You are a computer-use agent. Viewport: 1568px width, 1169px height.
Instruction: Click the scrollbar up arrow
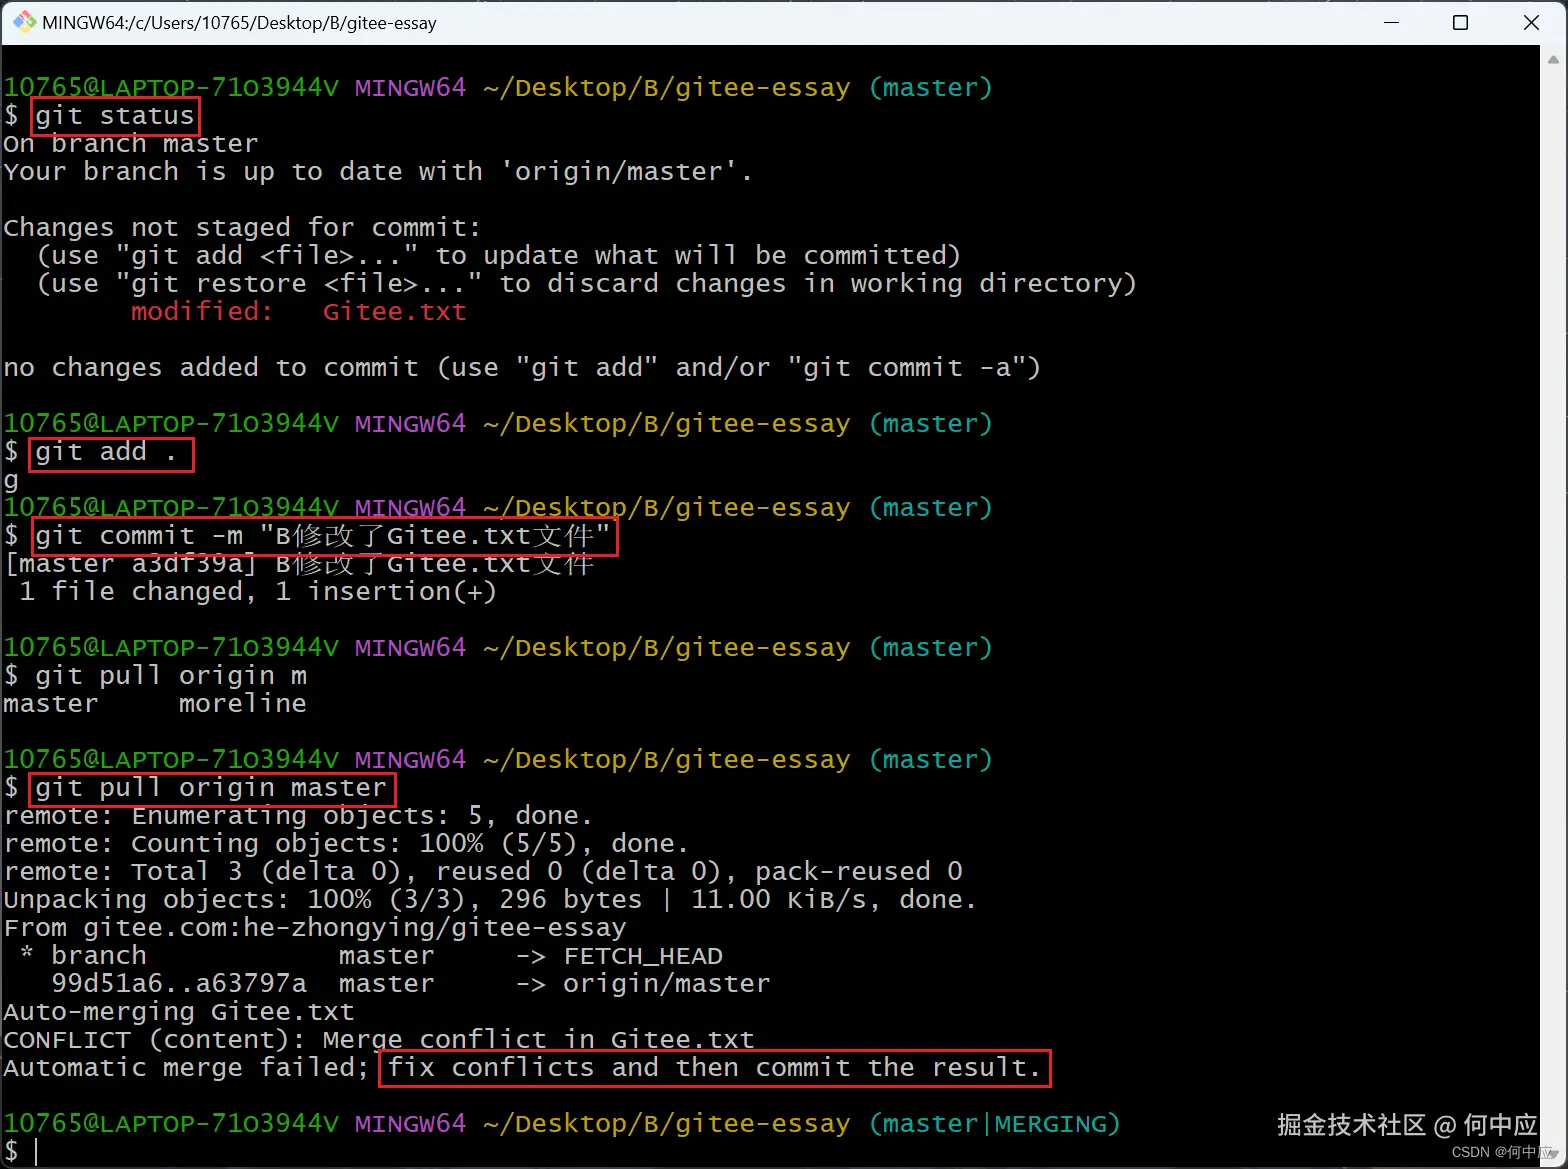1553,59
